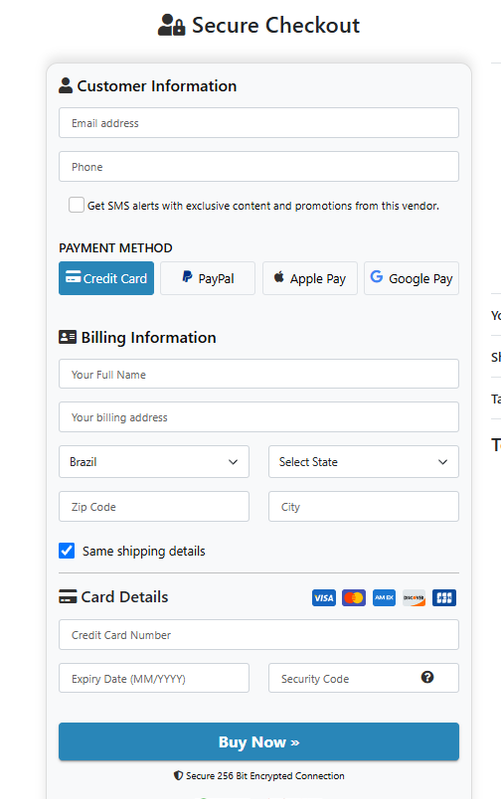This screenshot has height=799, width=501.
Task: Click the lock-user icon beside Secure Checkout
Action: (171, 25)
